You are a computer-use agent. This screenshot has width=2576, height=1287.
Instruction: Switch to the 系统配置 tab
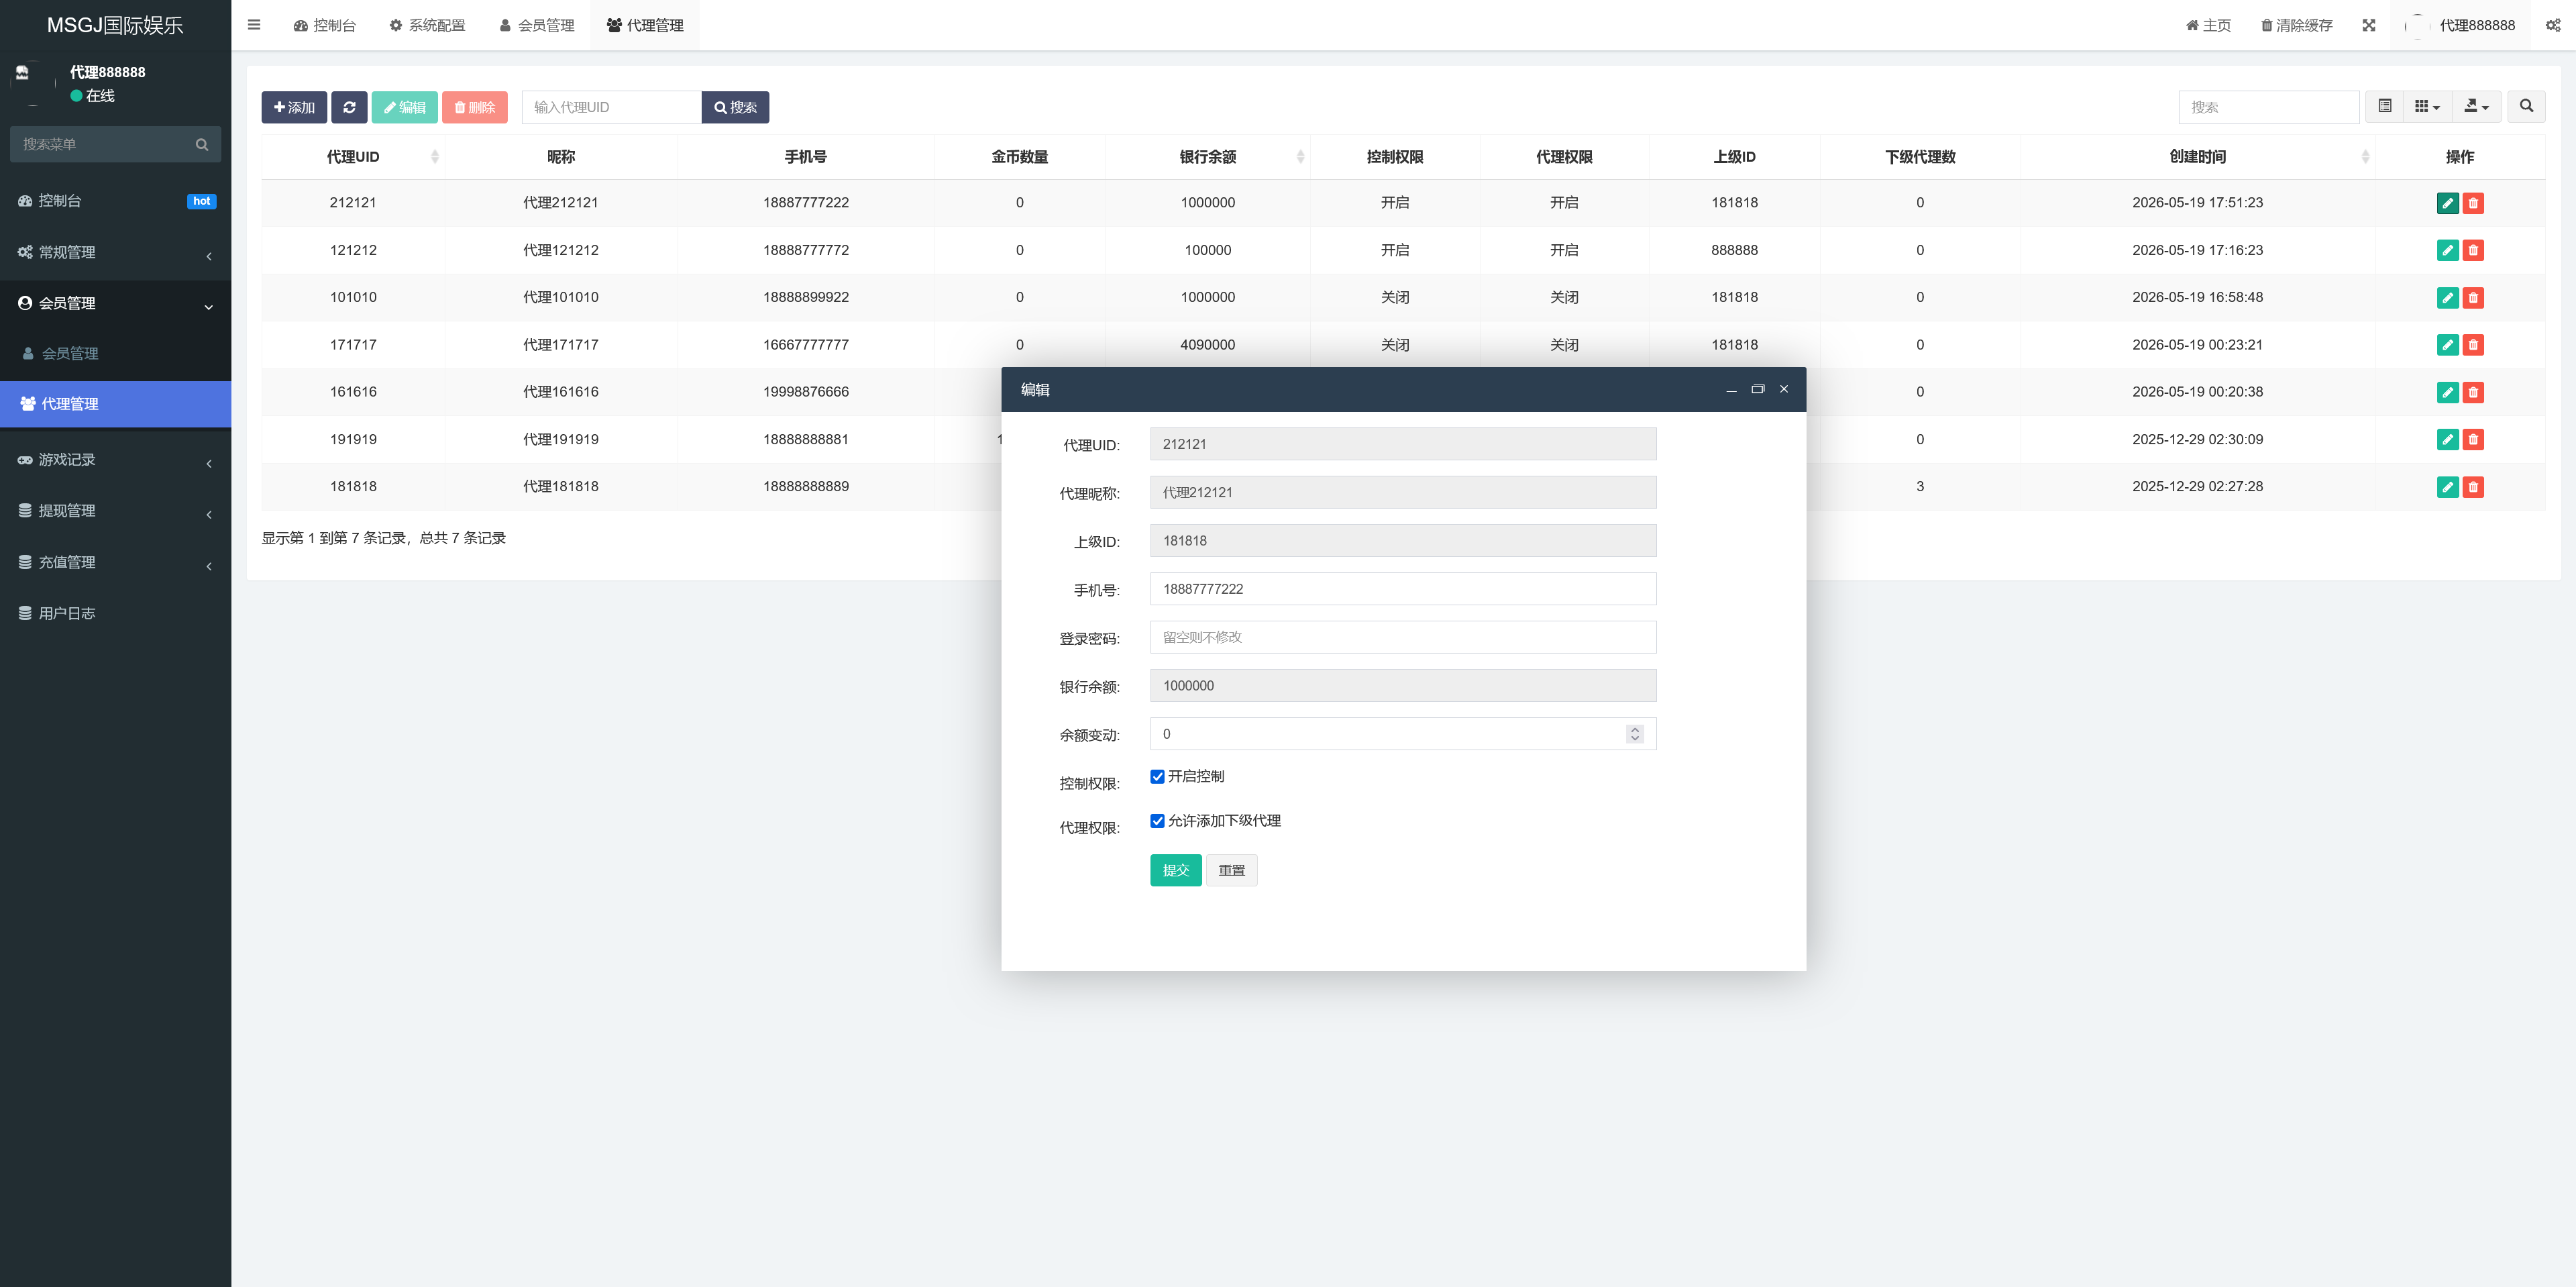click(427, 25)
